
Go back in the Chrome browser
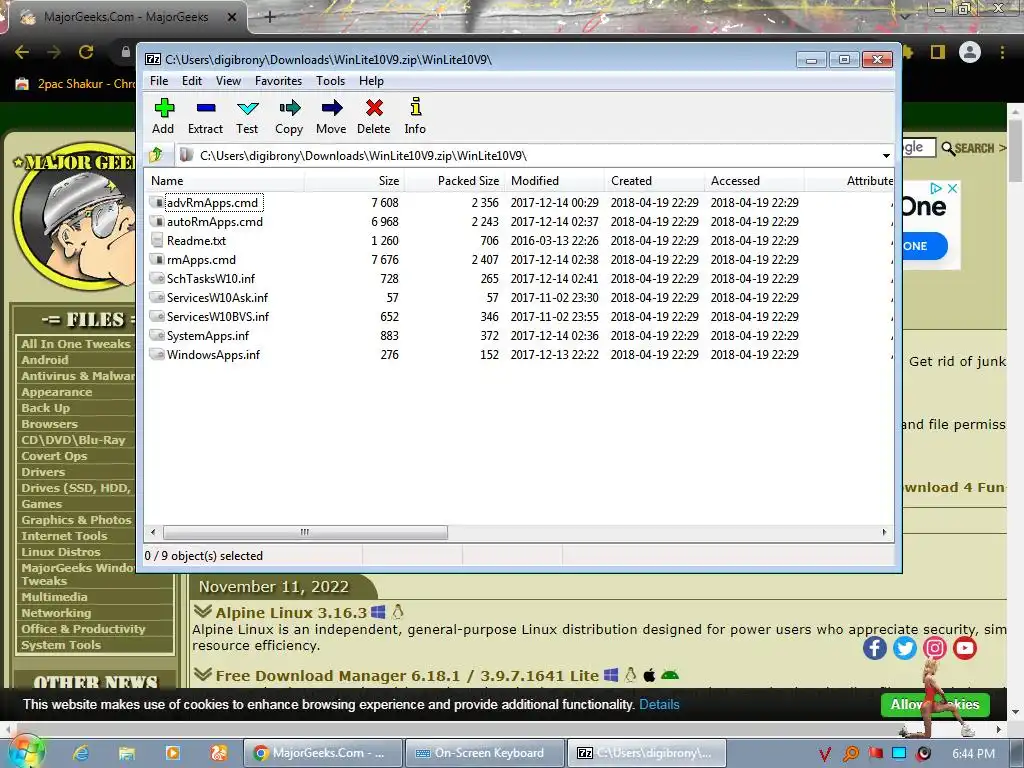22,52
